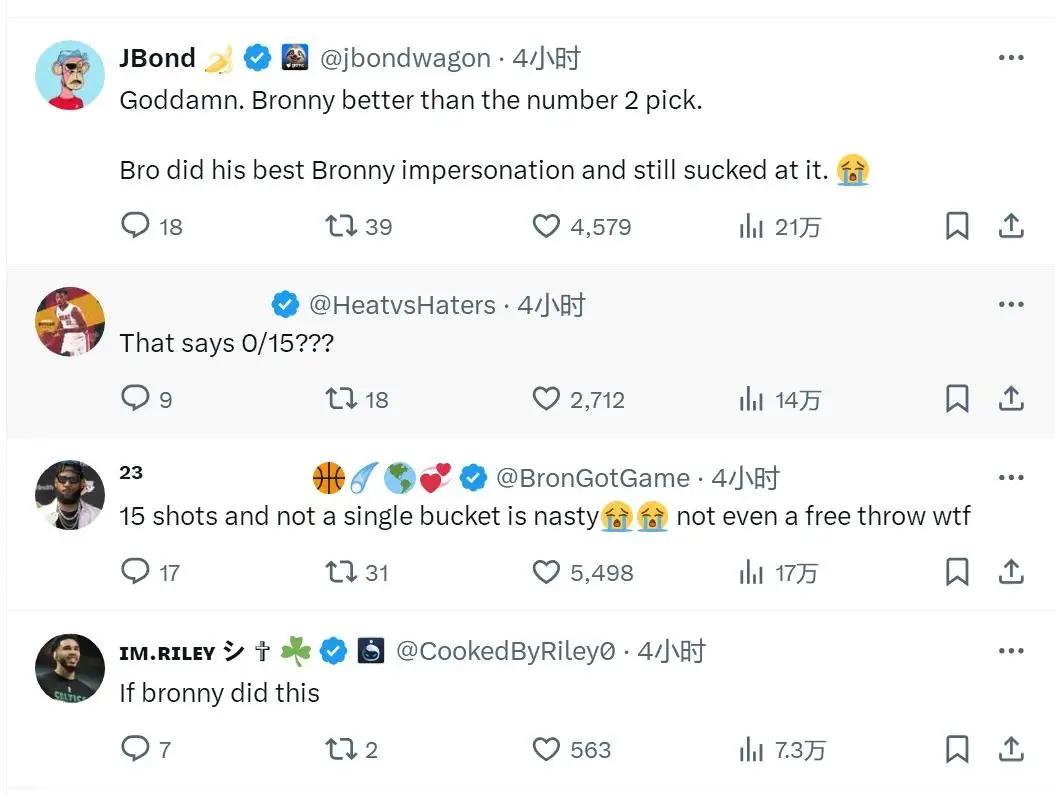This screenshot has width=1055, height=796.
Task: Open @jbondwagon profile link
Action: tap(405, 59)
